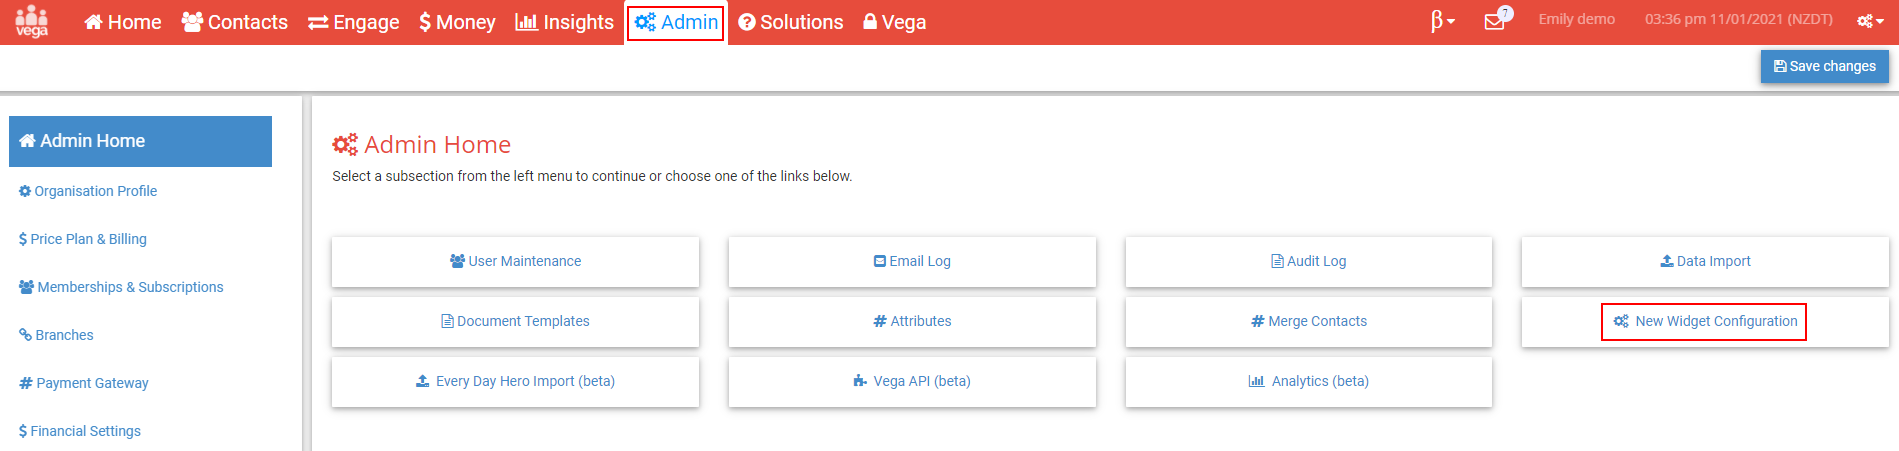Open the Money menu
This screenshot has width=1899, height=451.
tap(457, 22)
